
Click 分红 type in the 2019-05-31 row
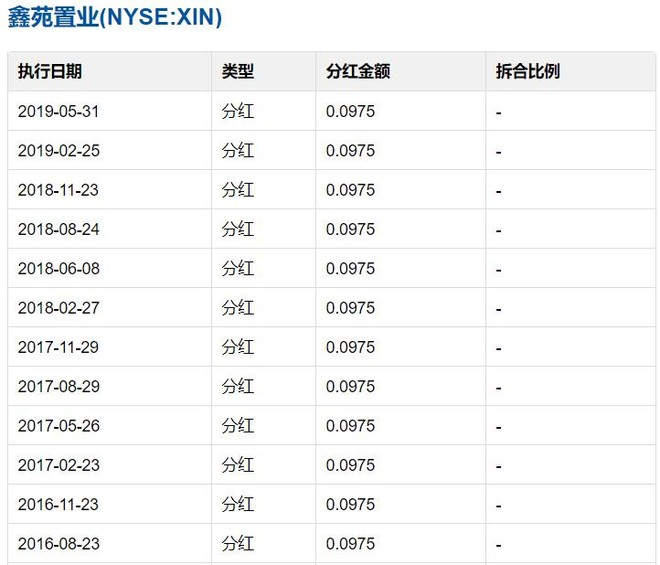(x=238, y=112)
